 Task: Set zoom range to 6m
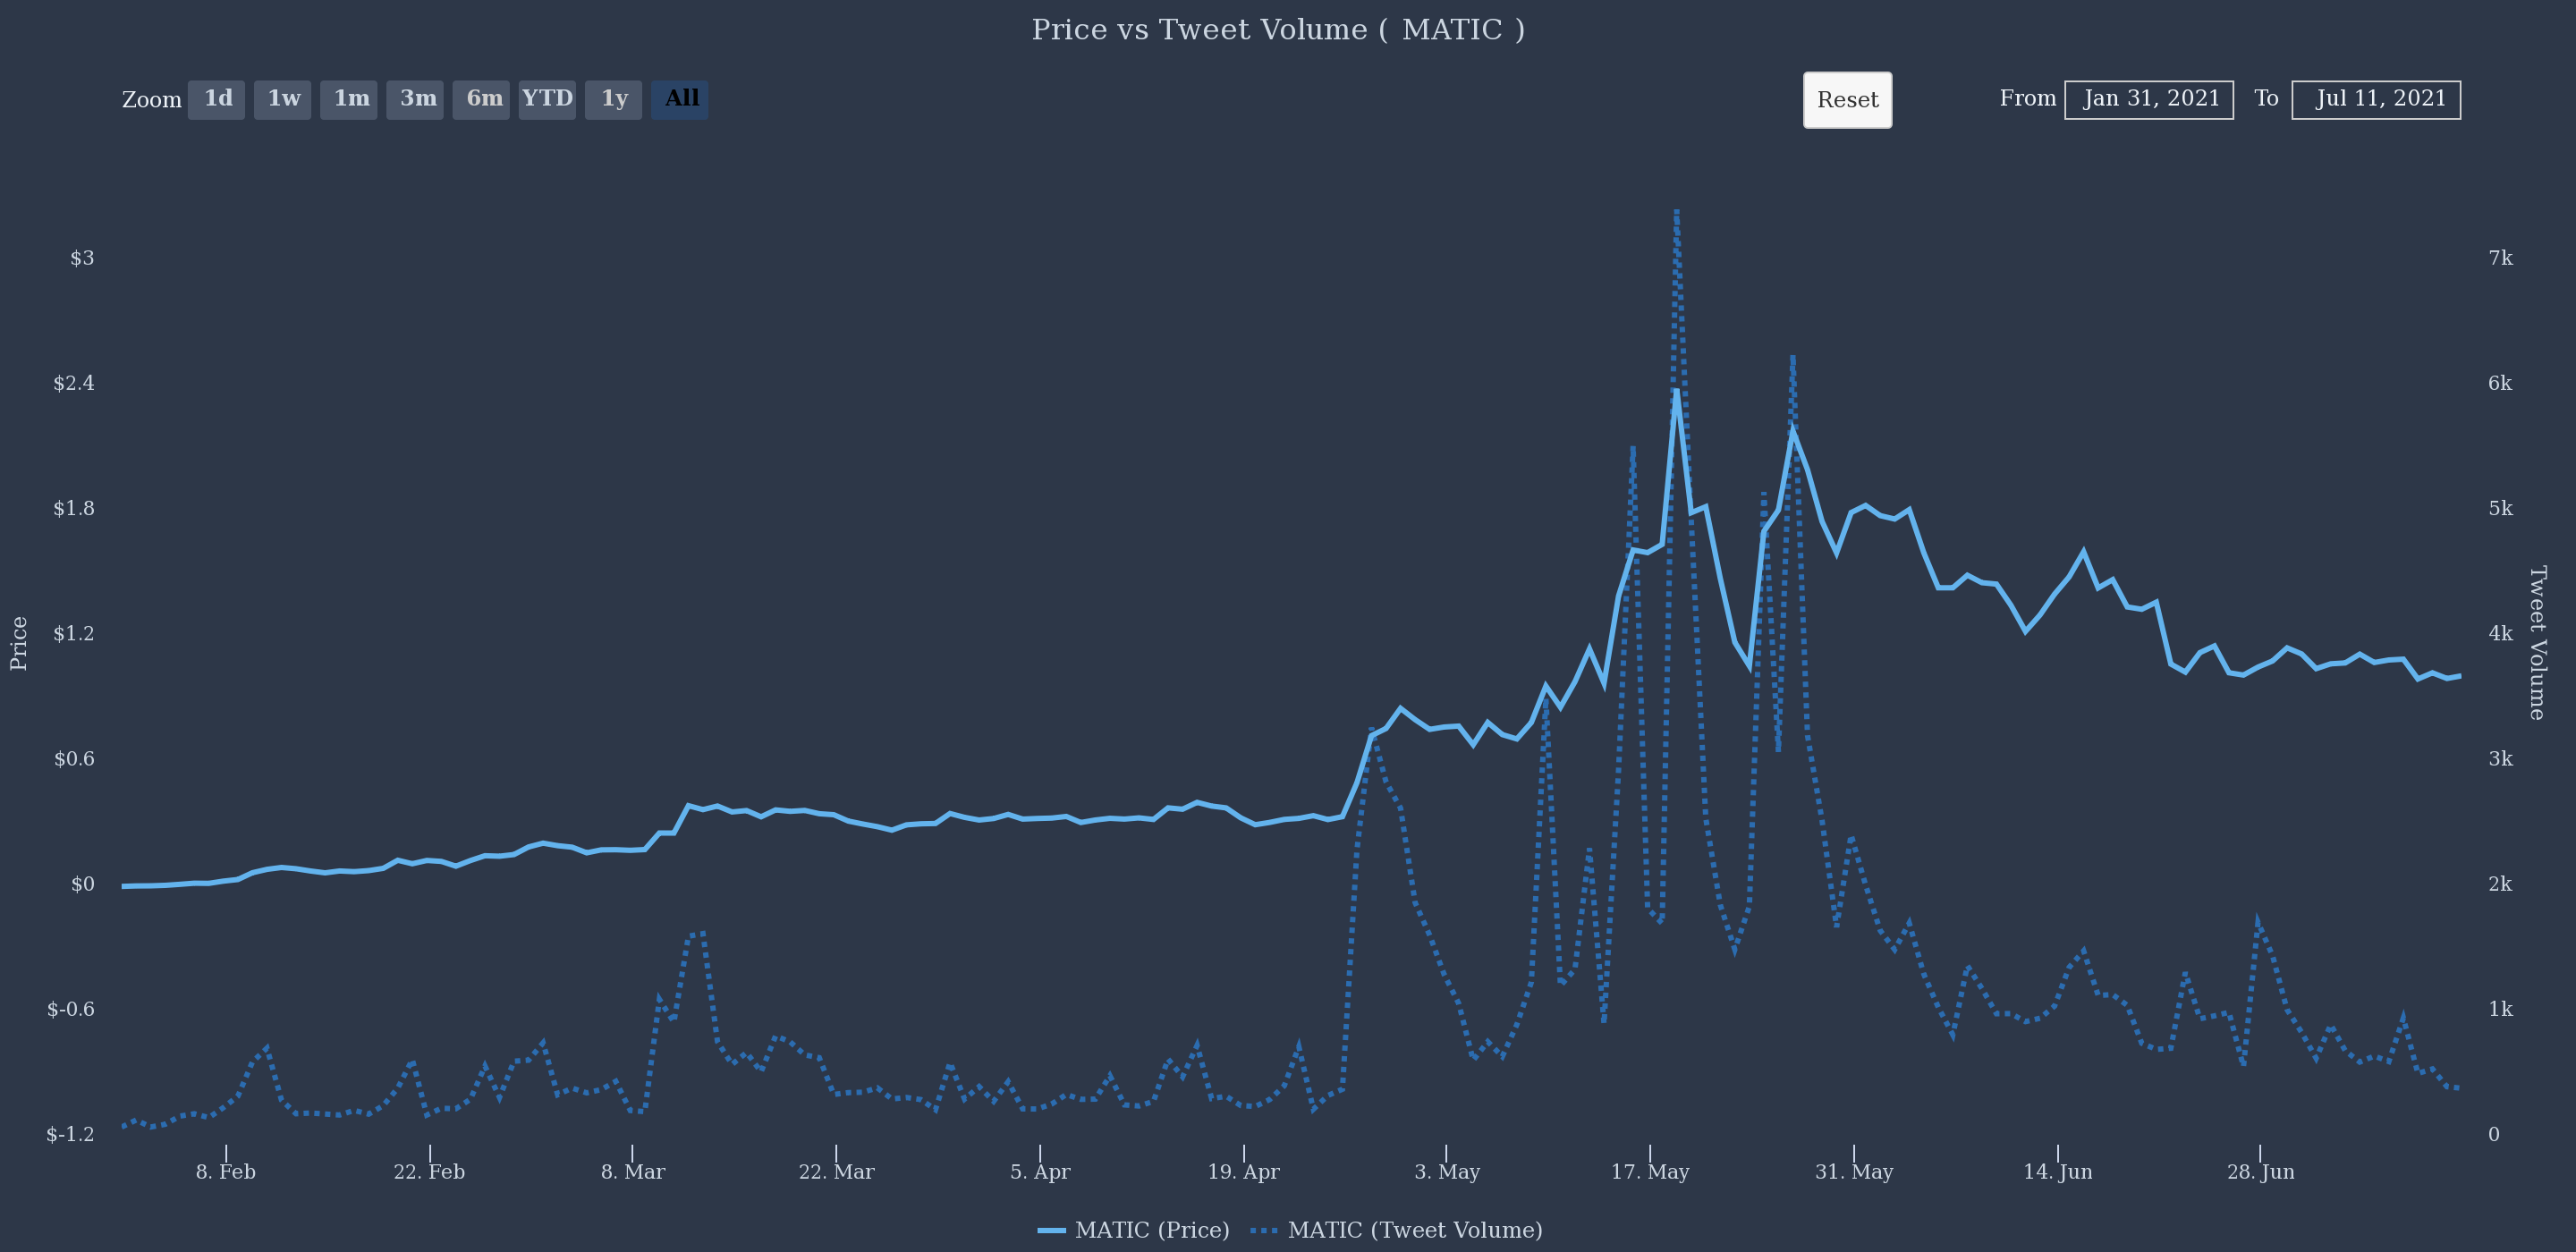coord(481,99)
